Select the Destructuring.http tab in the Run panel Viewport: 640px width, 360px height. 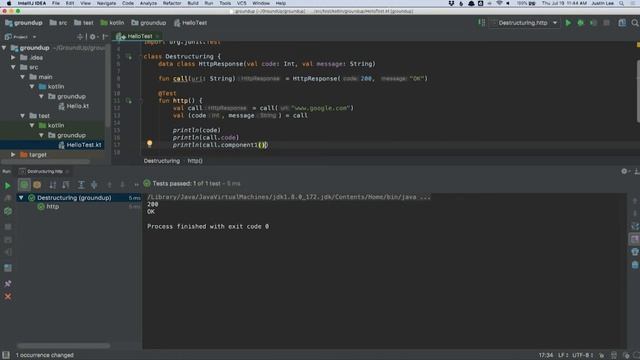click(x=44, y=171)
